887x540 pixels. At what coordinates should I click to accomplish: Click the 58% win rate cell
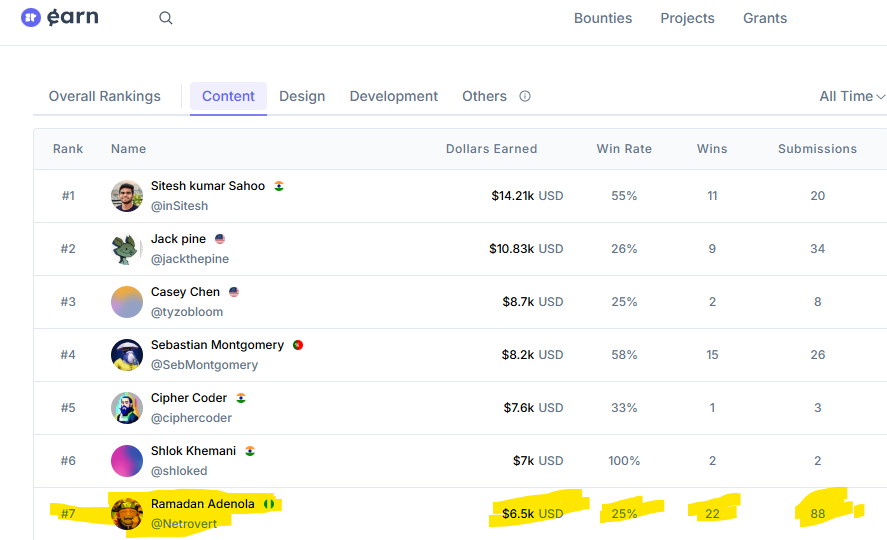tap(624, 355)
